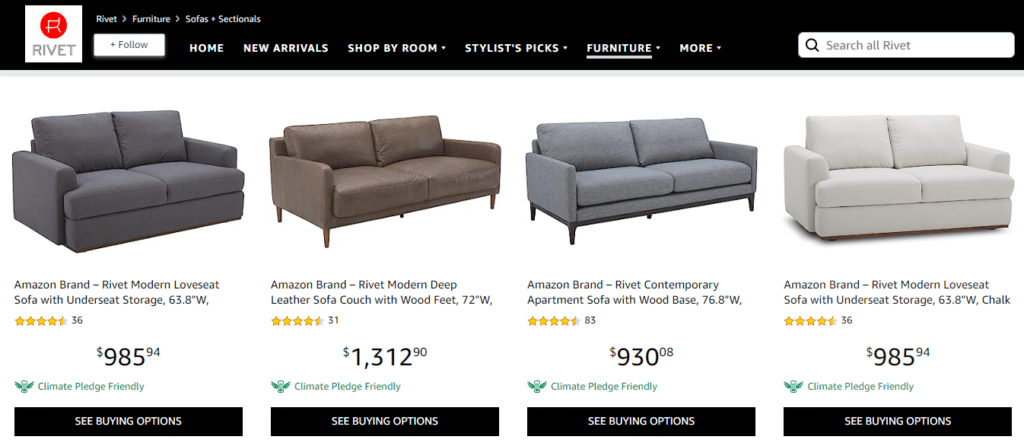The height and width of the screenshot is (446, 1024).
Task: Expand the More dropdown menu
Action: pos(700,48)
